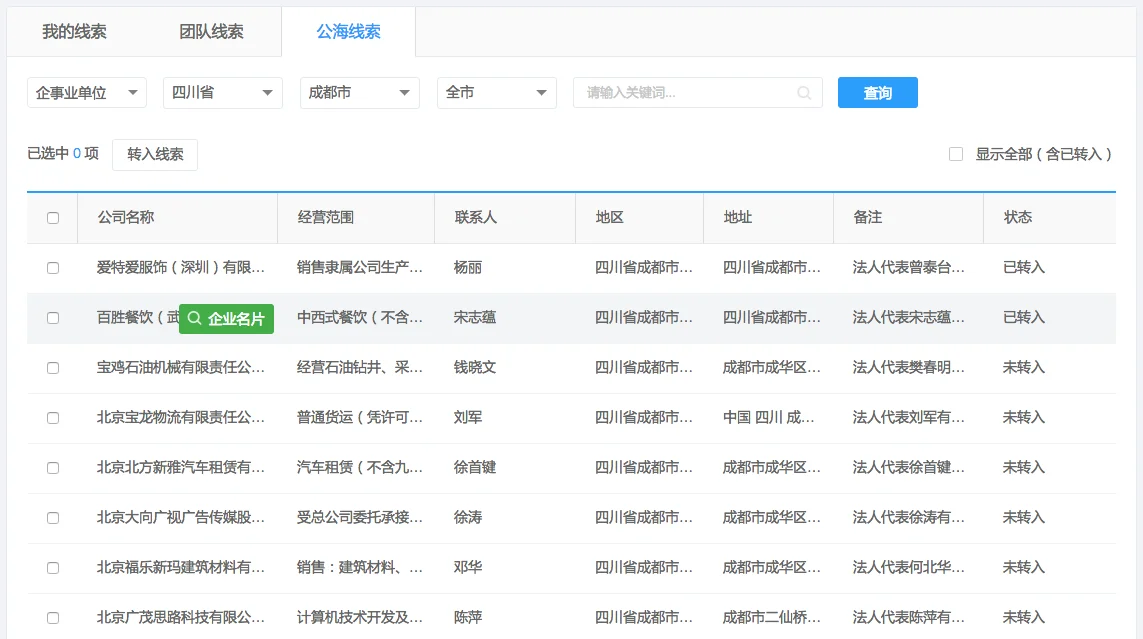Click inside the 请输入关键词 input field
The height and width of the screenshot is (639, 1143).
click(680, 92)
